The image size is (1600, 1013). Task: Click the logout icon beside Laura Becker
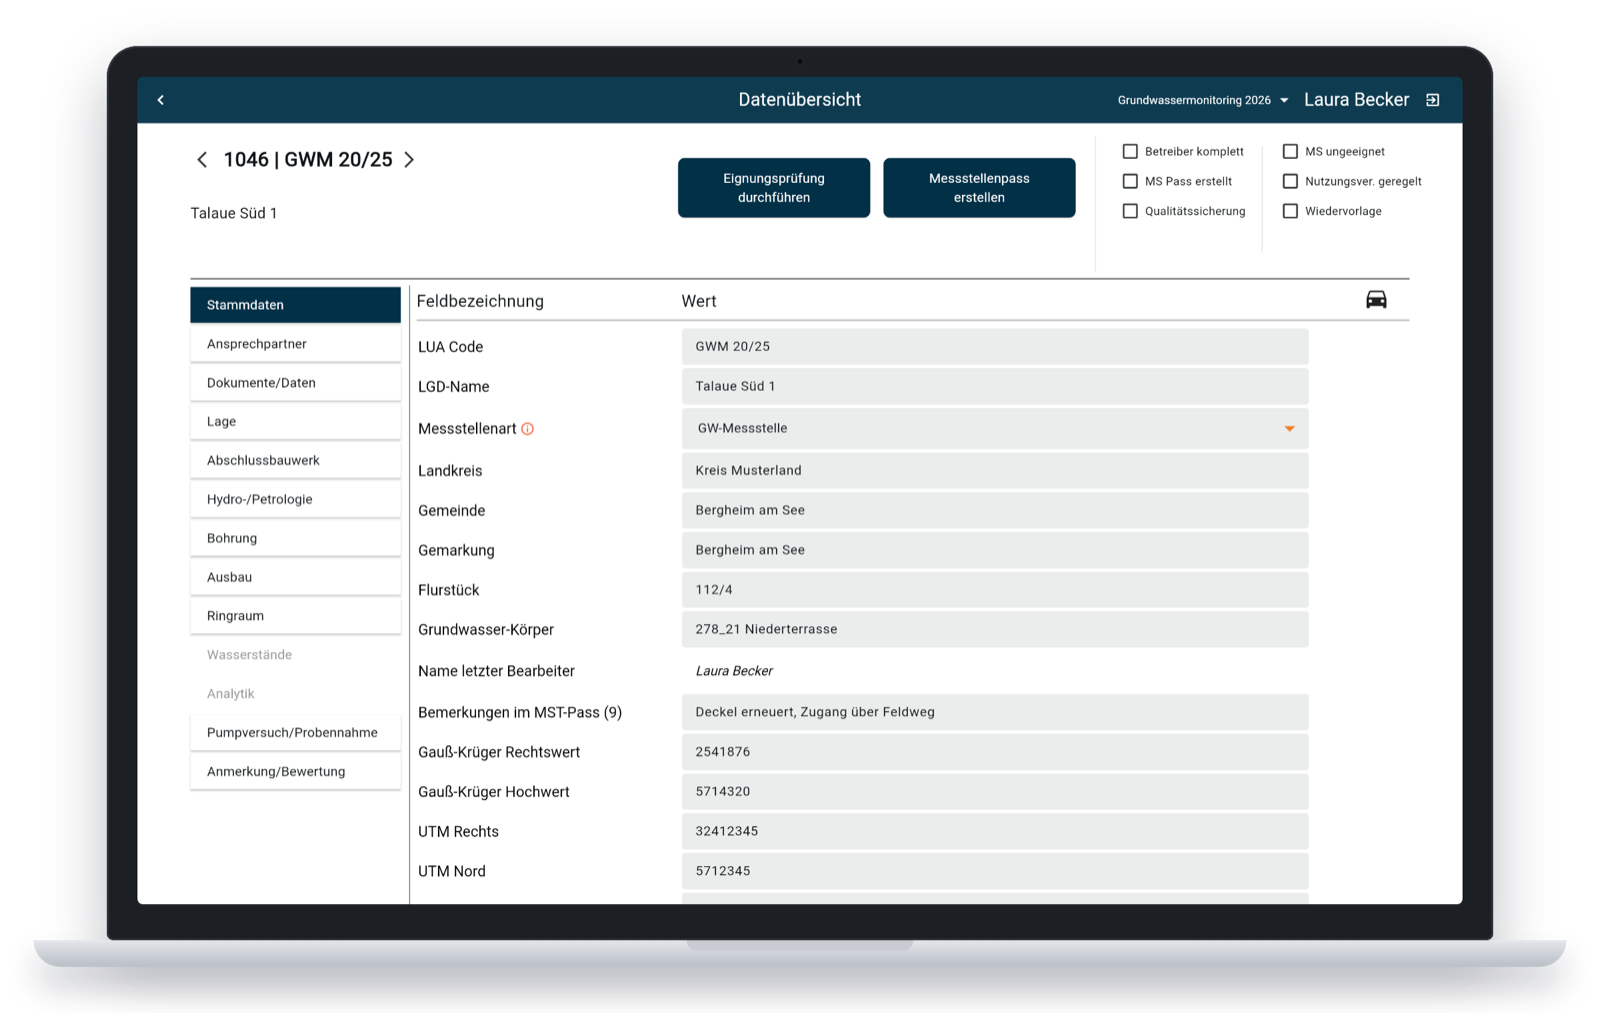click(1432, 100)
